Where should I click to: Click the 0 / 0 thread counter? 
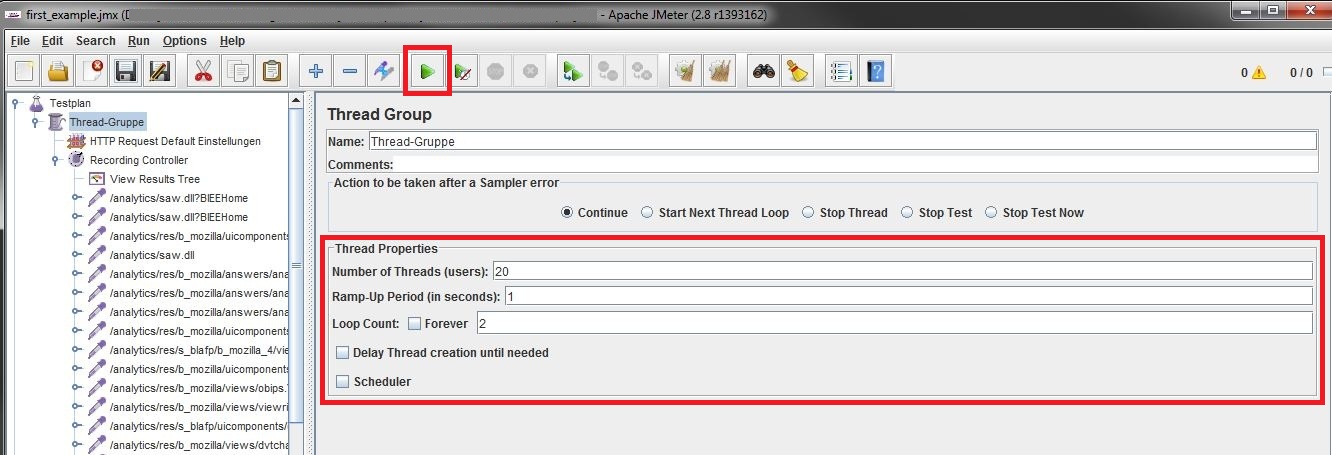pos(1301,73)
